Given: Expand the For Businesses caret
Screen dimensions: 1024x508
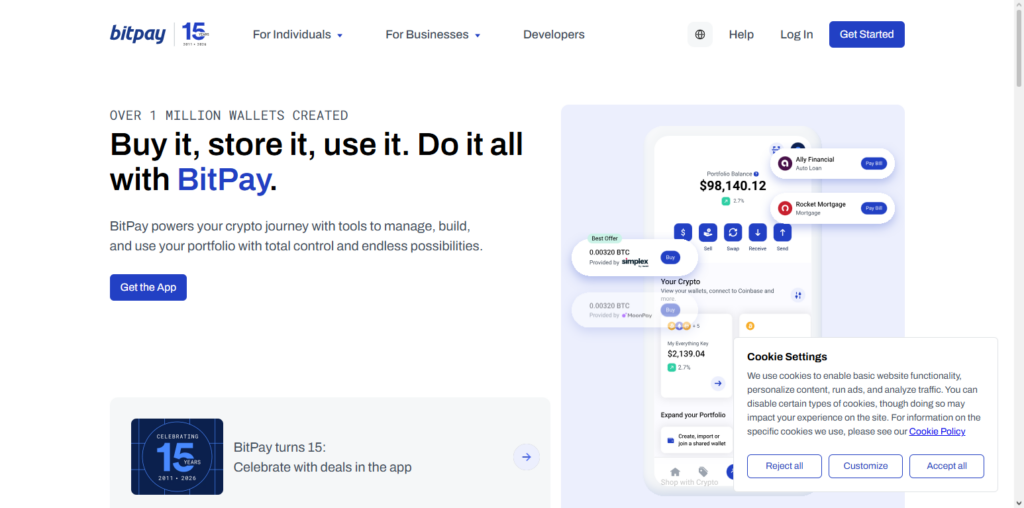Looking at the screenshot, I should point(477,35).
